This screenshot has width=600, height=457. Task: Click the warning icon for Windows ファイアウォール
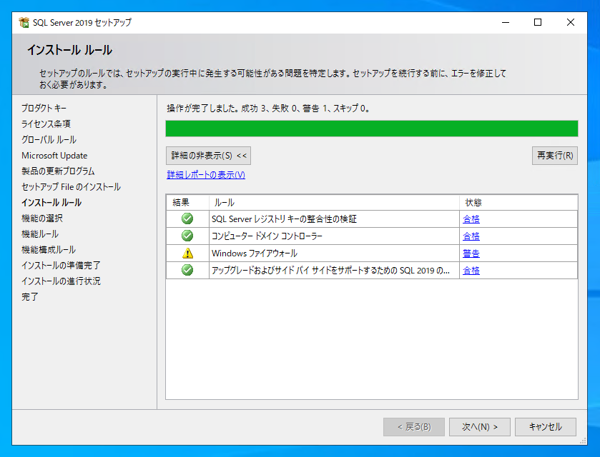(x=188, y=253)
